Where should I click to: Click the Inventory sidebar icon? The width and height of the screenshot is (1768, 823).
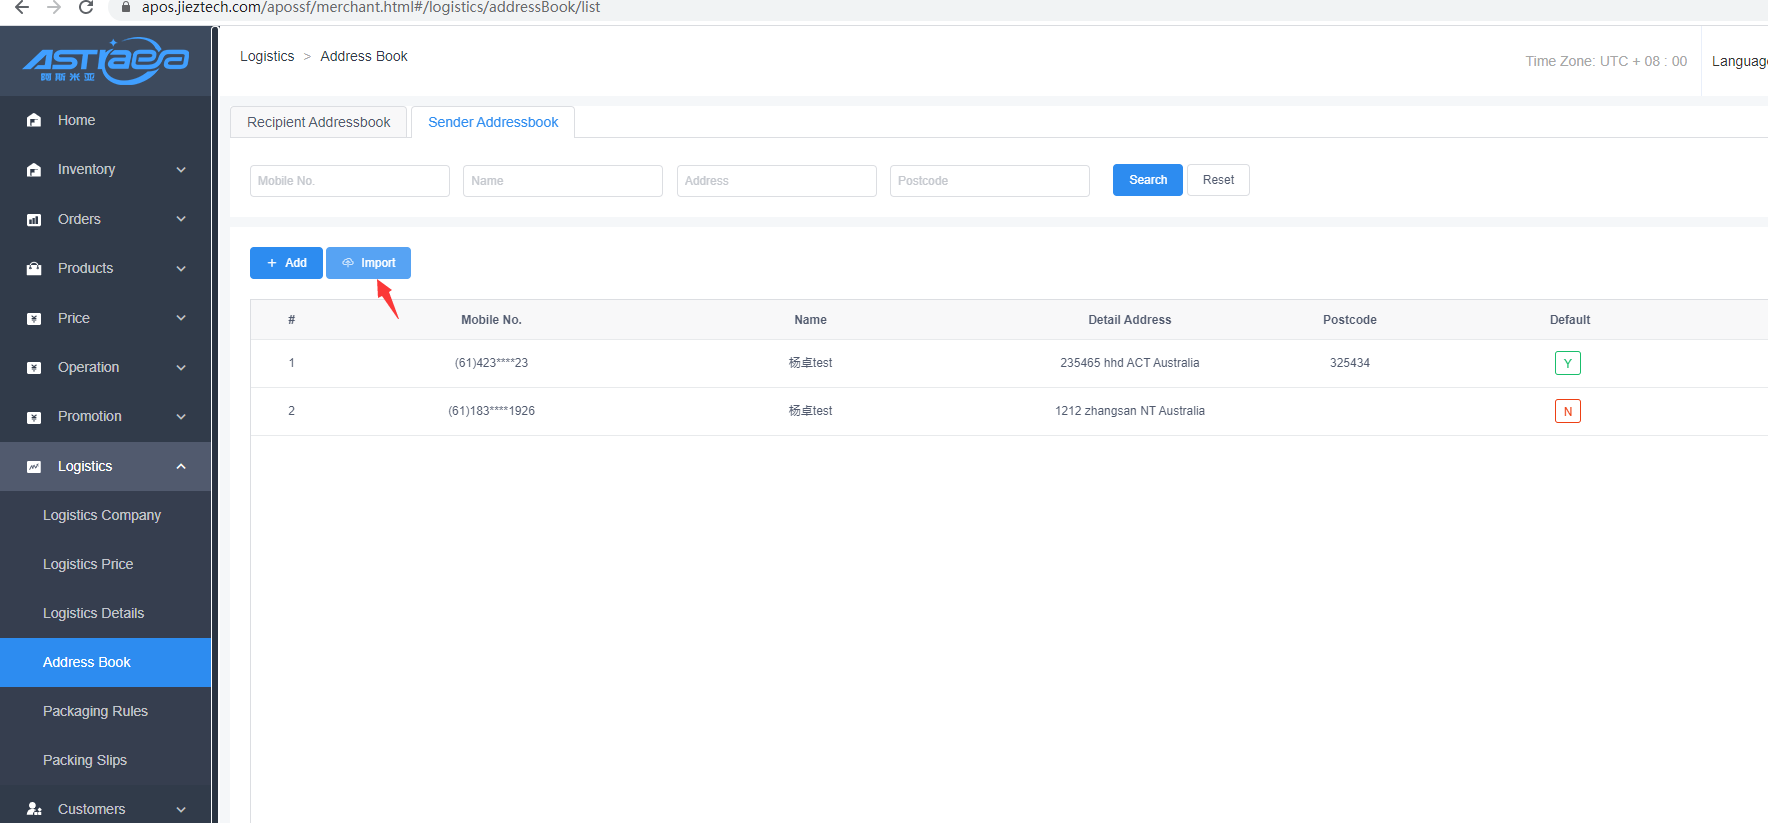coord(34,170)
